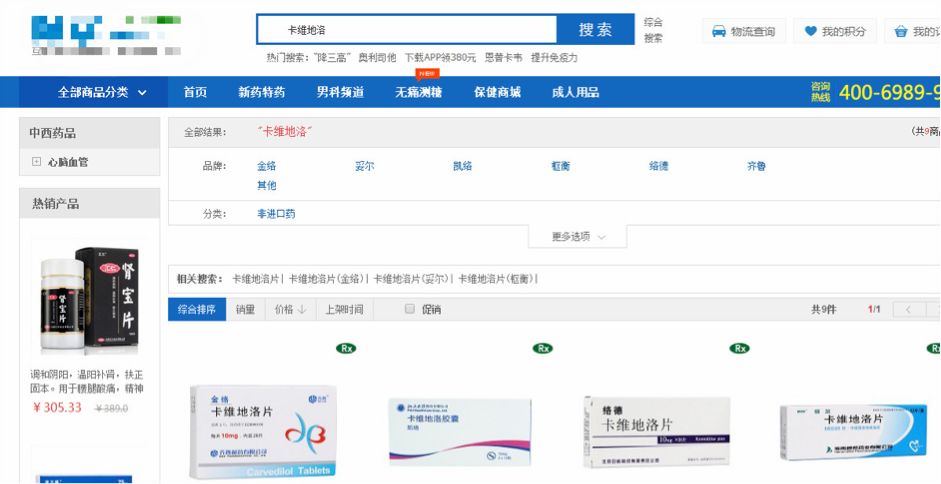941x484 pixels.
Task: Open the 新药特药 nav item
Action: tap(262, 92)
